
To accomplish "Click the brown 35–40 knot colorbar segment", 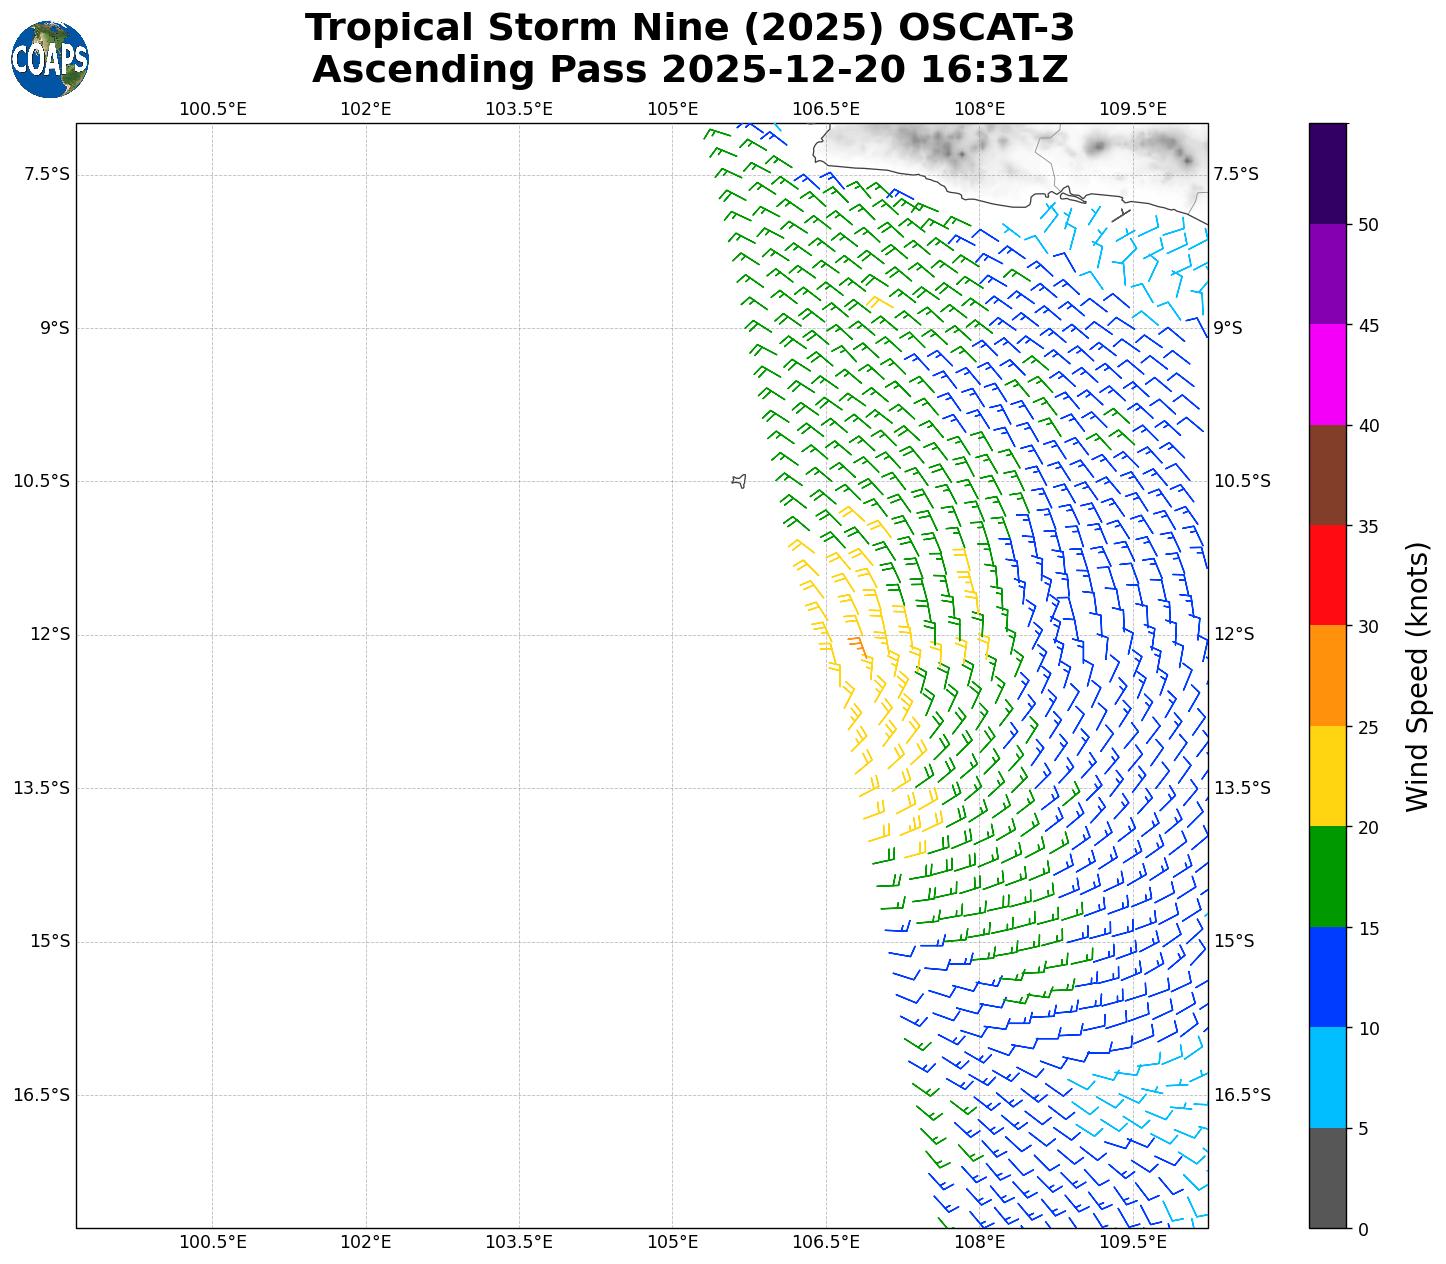I will [x=1328, y=475].
